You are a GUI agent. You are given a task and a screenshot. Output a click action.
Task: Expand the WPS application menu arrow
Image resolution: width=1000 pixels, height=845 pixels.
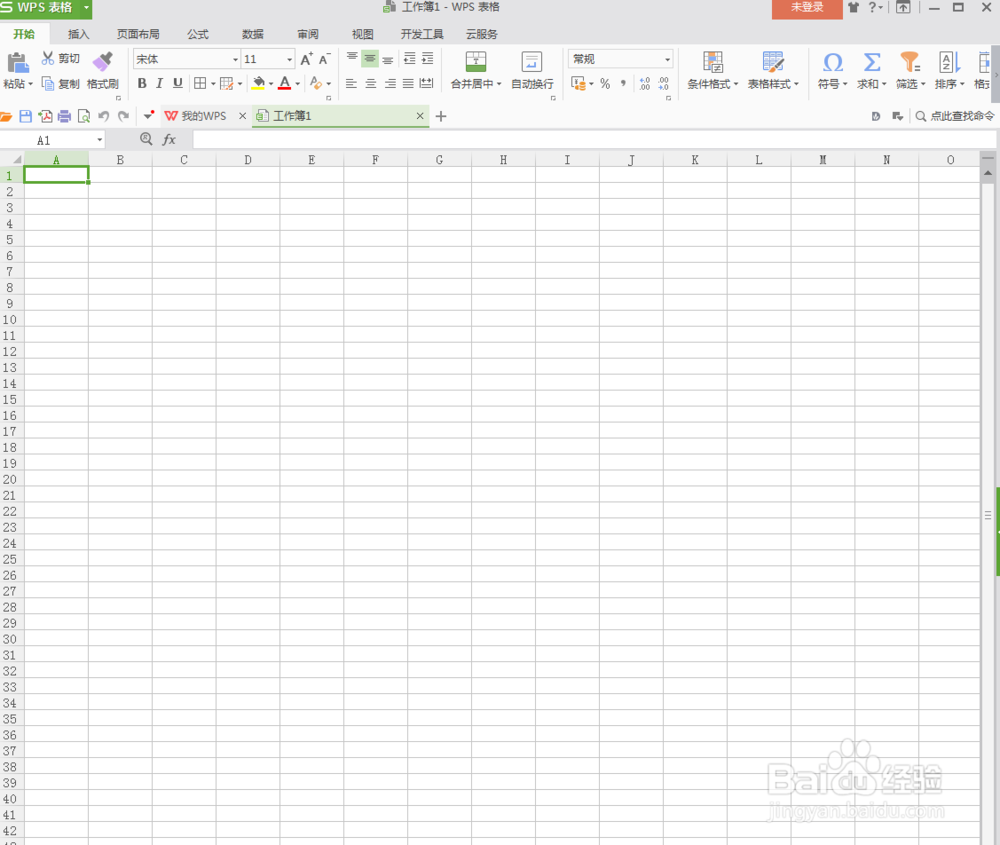pyautogui.click(x=85, y=7)
